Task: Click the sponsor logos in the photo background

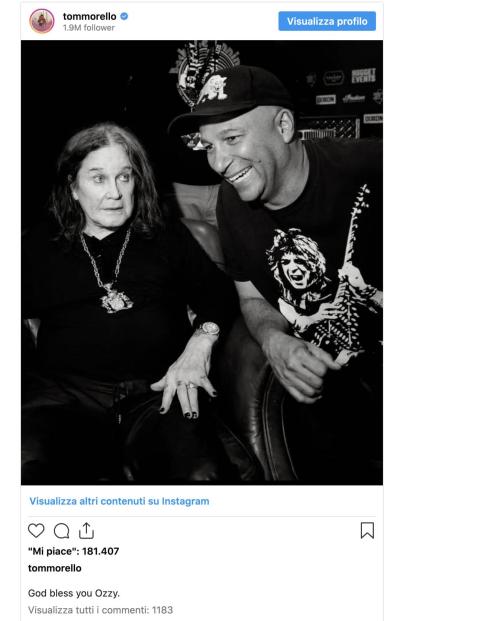Action: (x=344, y=89)
